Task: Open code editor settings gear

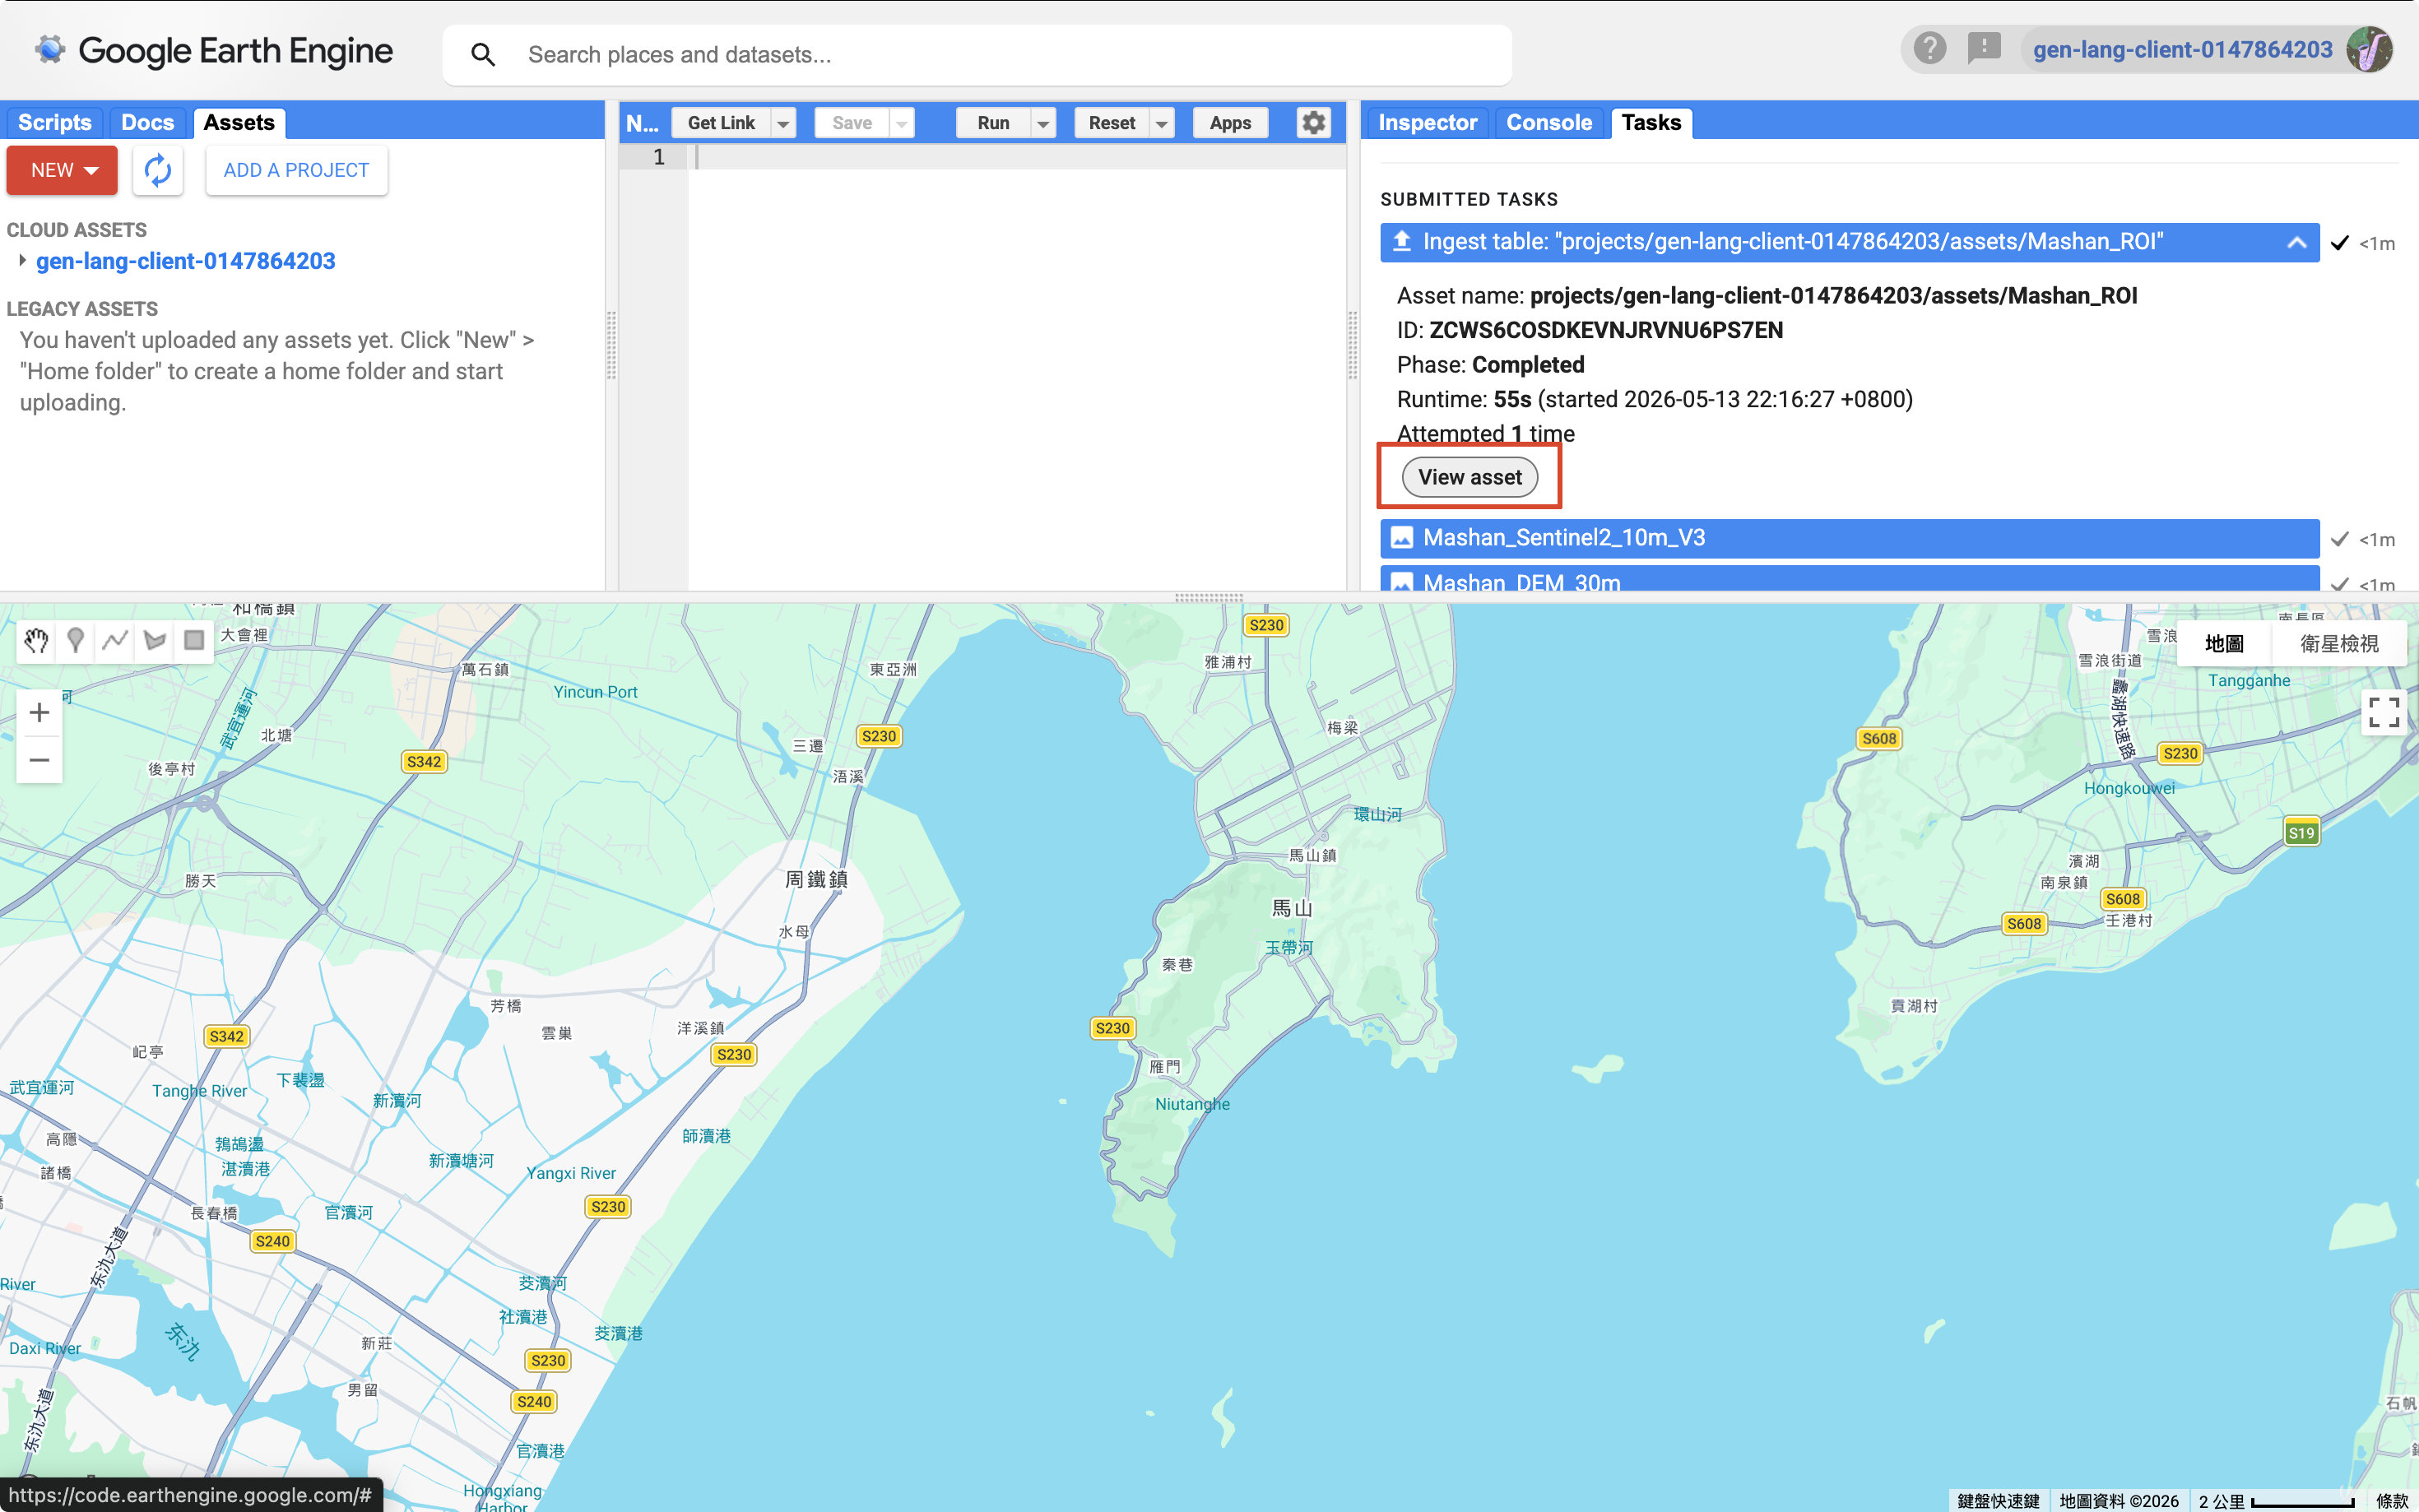Action: pyautogui.click(x=1313, y=122)
